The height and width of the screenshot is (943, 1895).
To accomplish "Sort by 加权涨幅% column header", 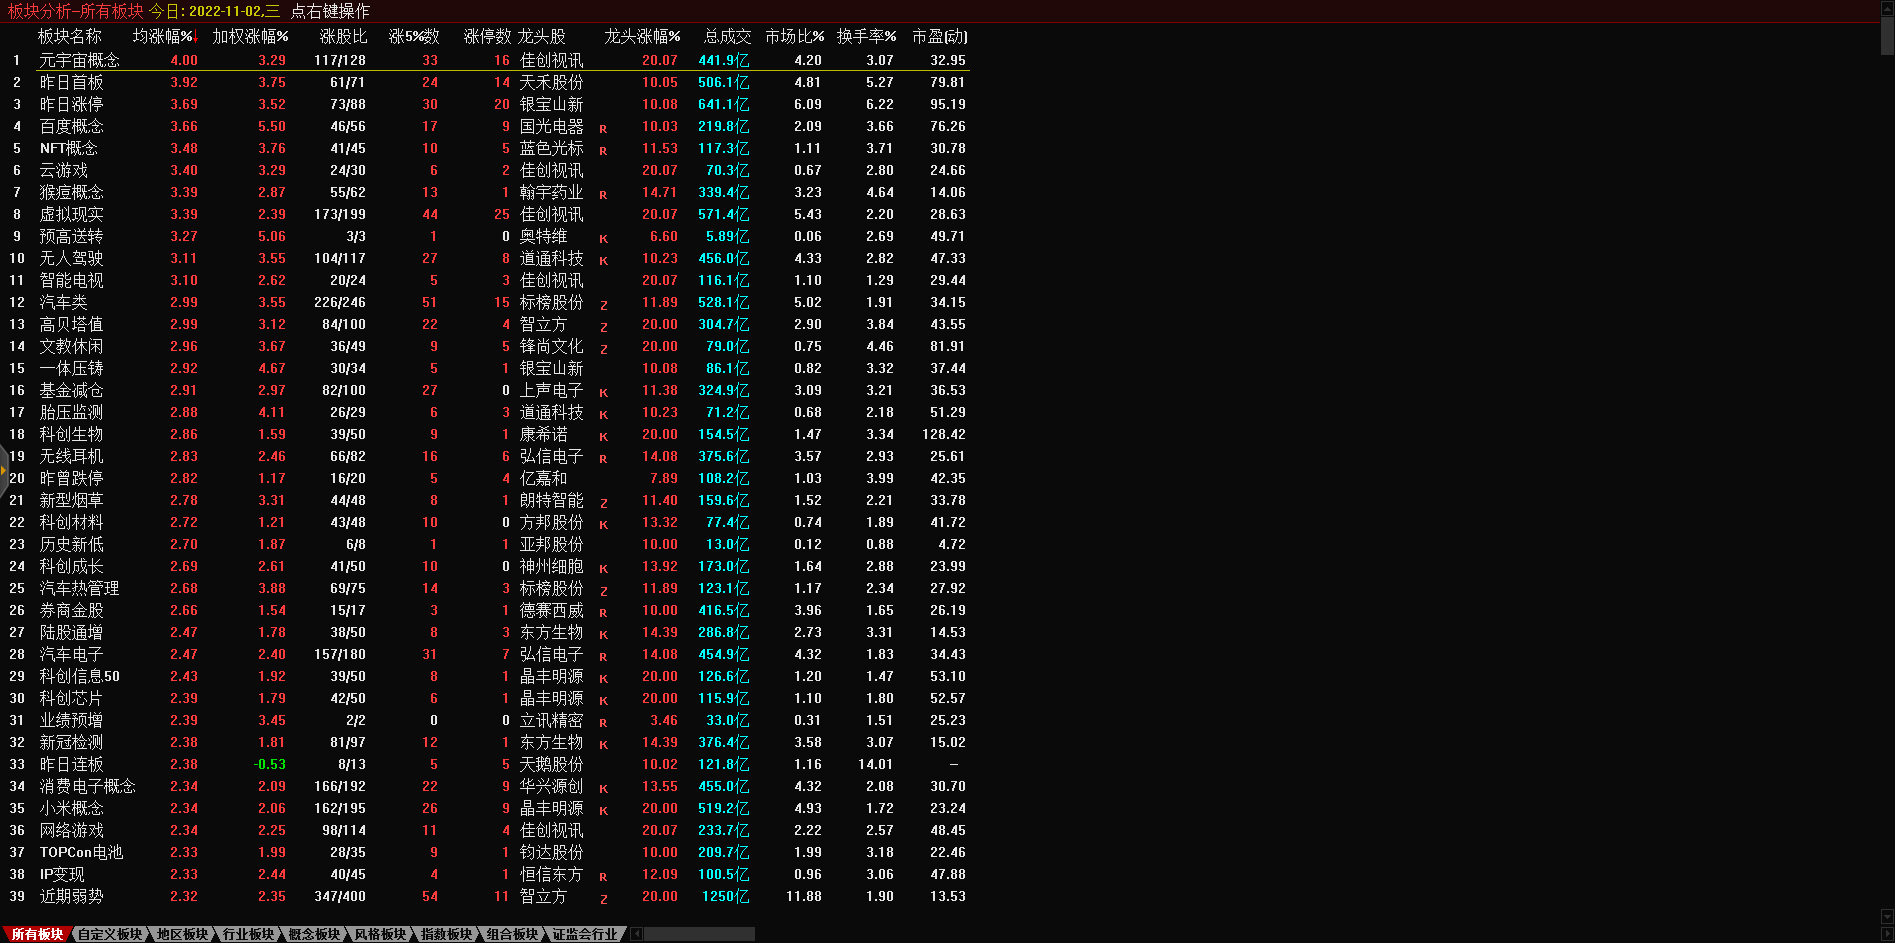I will point(250,36).
